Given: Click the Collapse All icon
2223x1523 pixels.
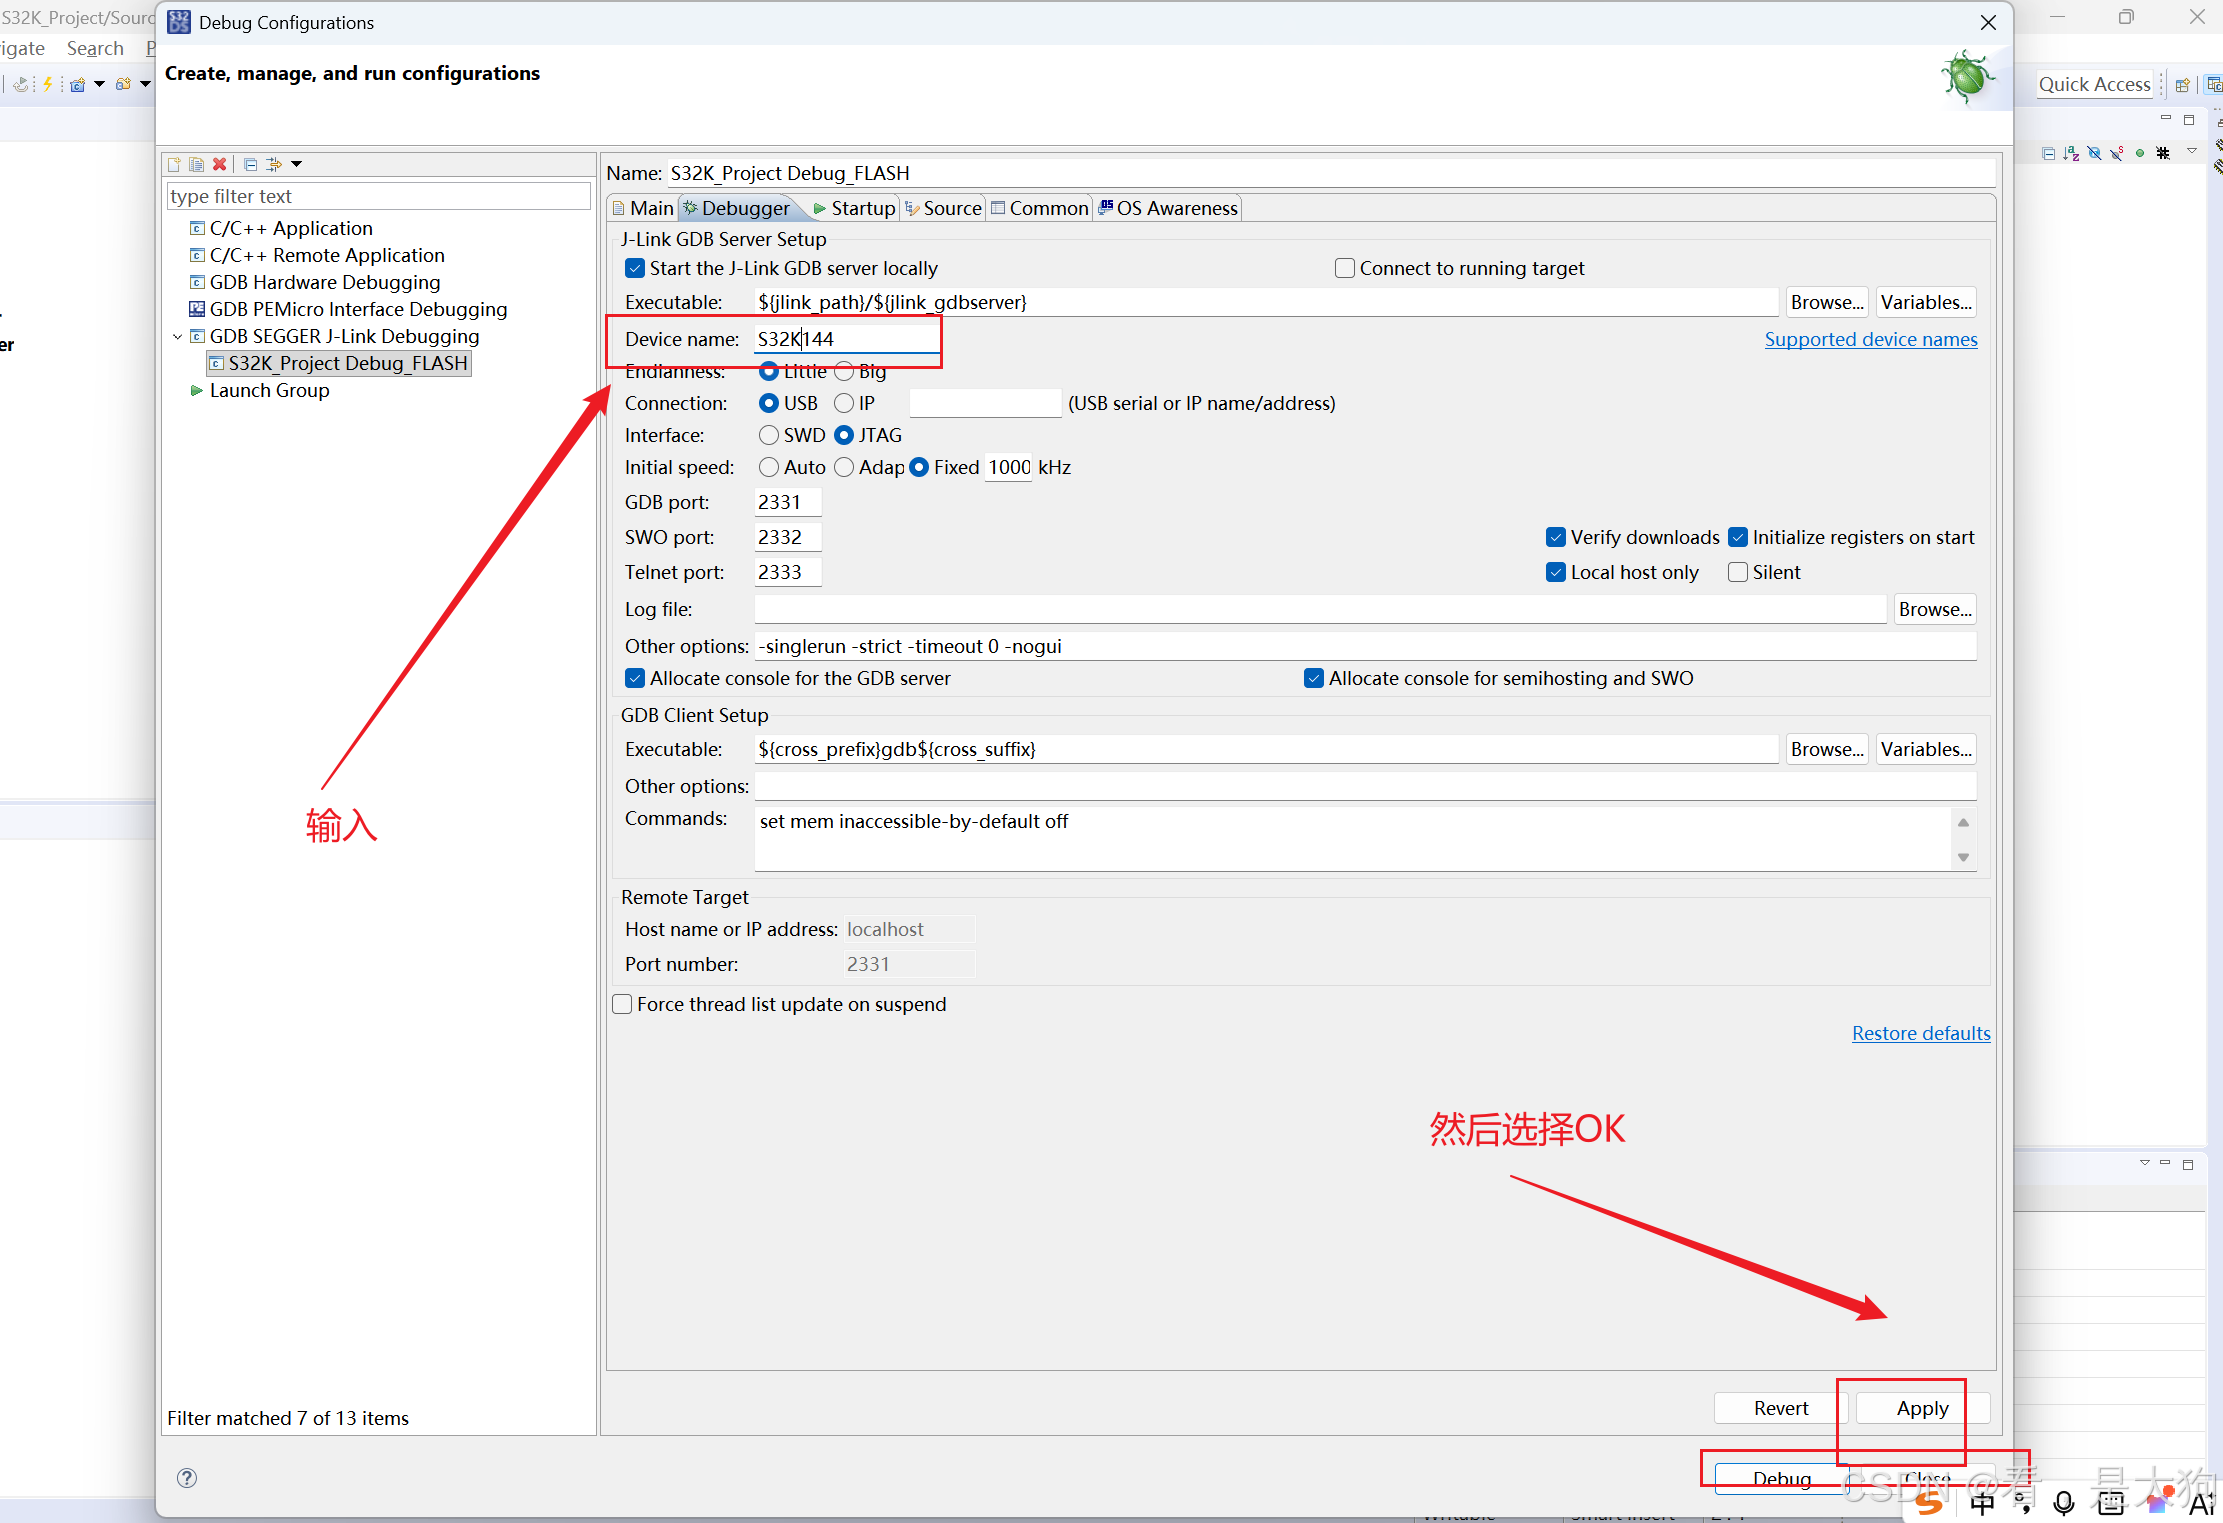Looking at the screenshot, I should tap(250, 164).
